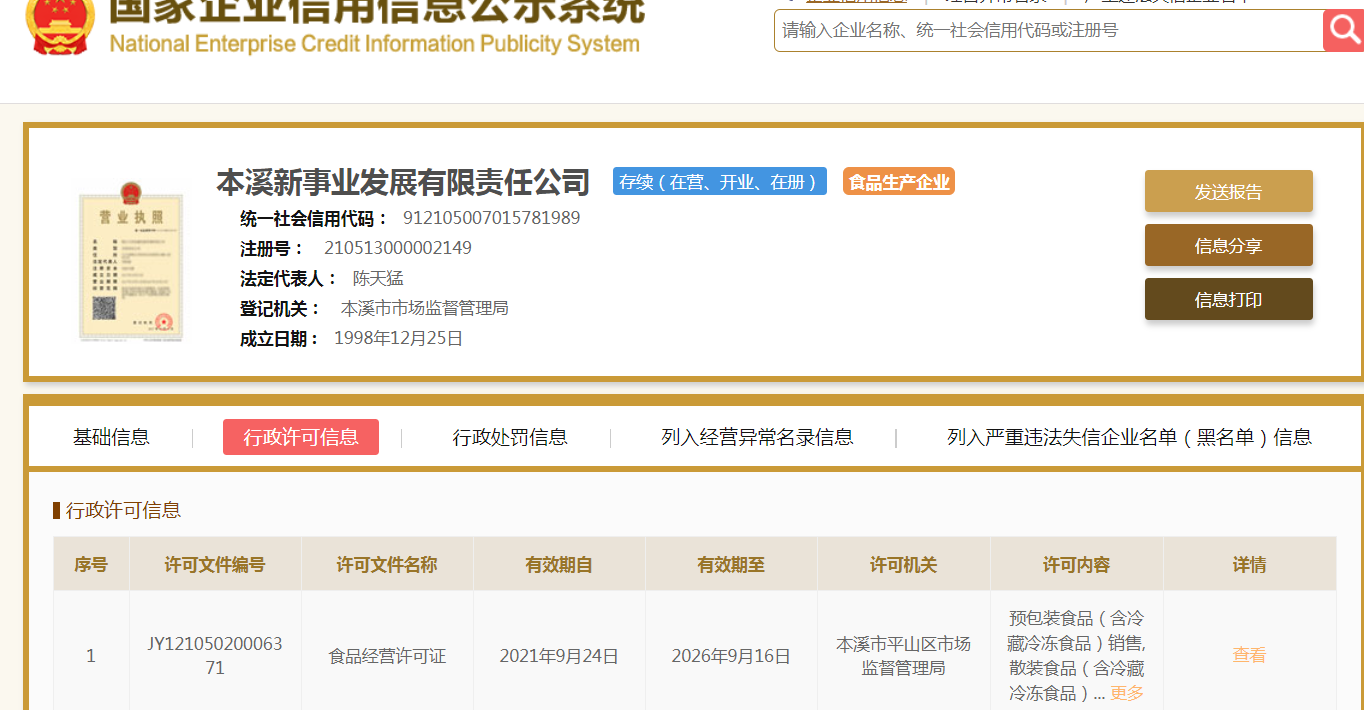The image size is (1364, 710).
Task: Focus the enterprise name search field
Action: (x=1048, y=31)
